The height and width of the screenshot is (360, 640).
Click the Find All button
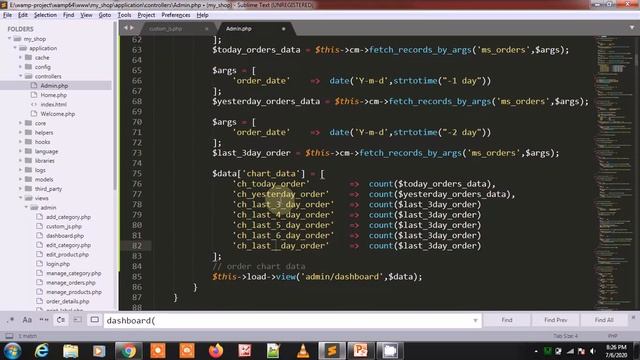point(604,320)
